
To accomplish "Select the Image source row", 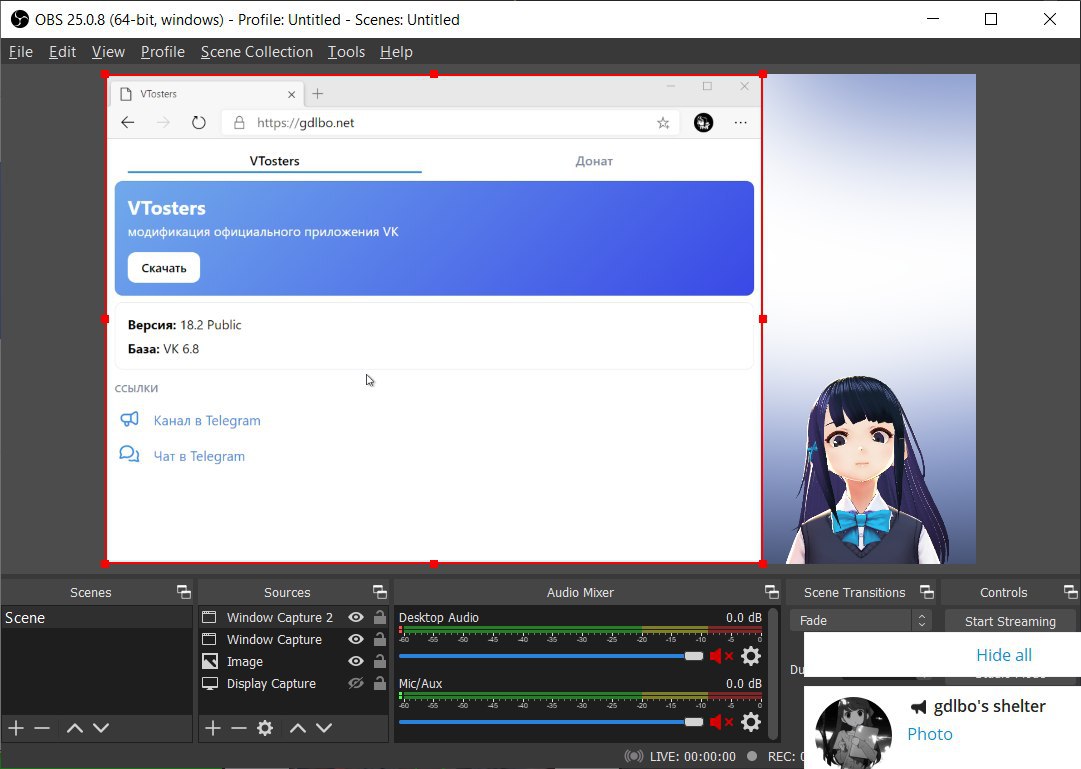I will click(x=294, y=661).
